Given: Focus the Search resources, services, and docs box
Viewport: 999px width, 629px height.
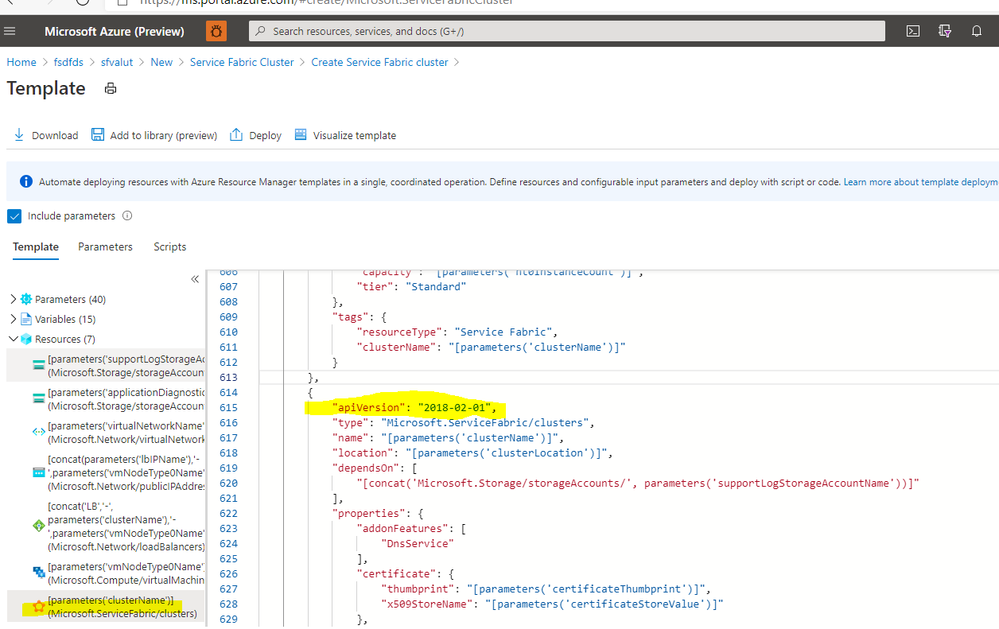Looking at the screenshot, I should point(566,31).
